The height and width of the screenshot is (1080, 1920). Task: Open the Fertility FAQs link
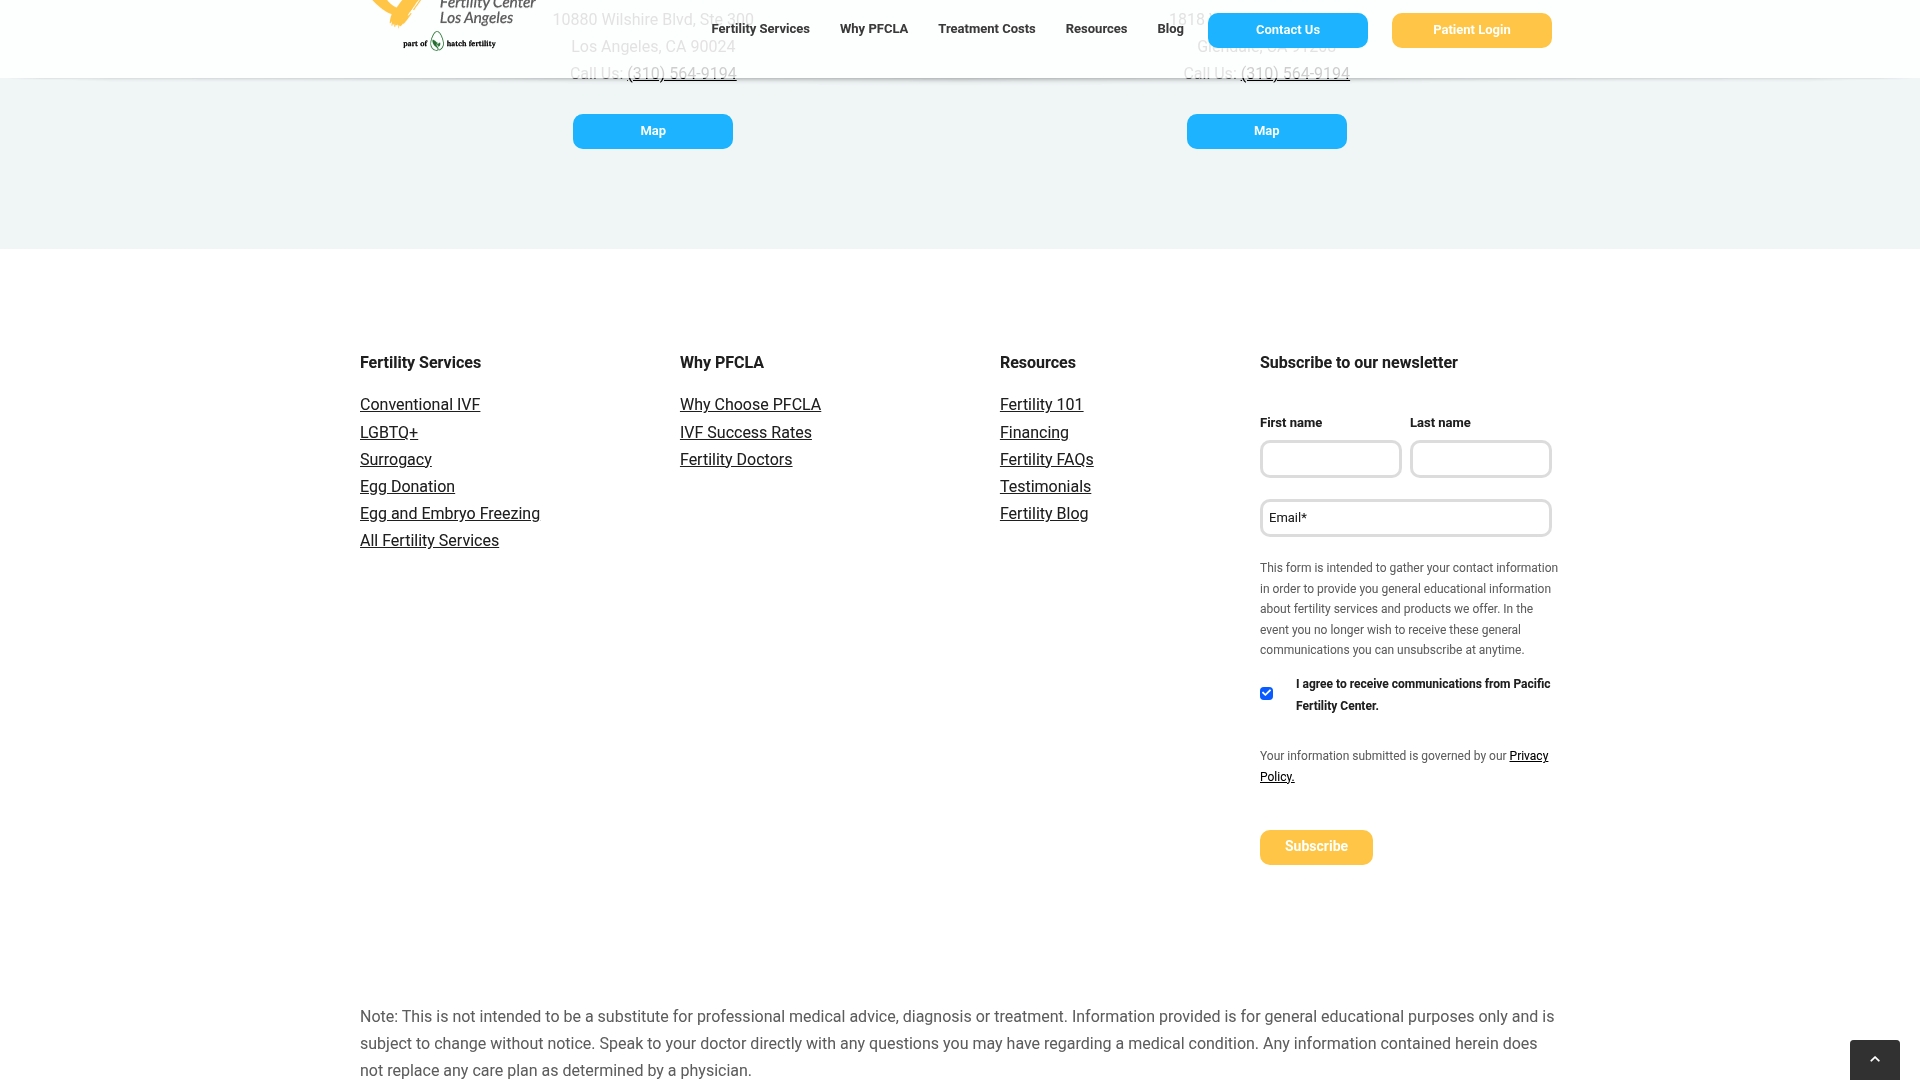(1046, 460)
